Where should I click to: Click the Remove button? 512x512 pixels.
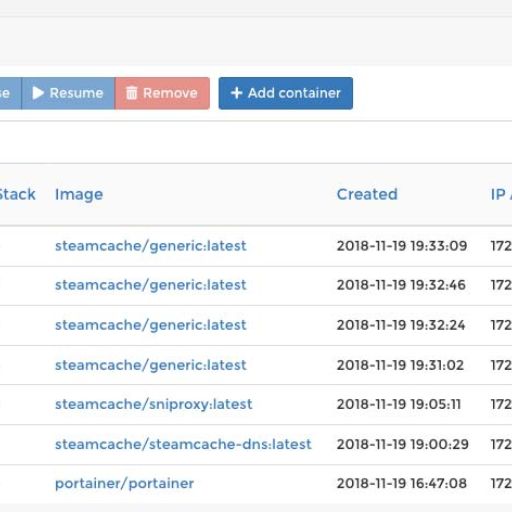162,93
